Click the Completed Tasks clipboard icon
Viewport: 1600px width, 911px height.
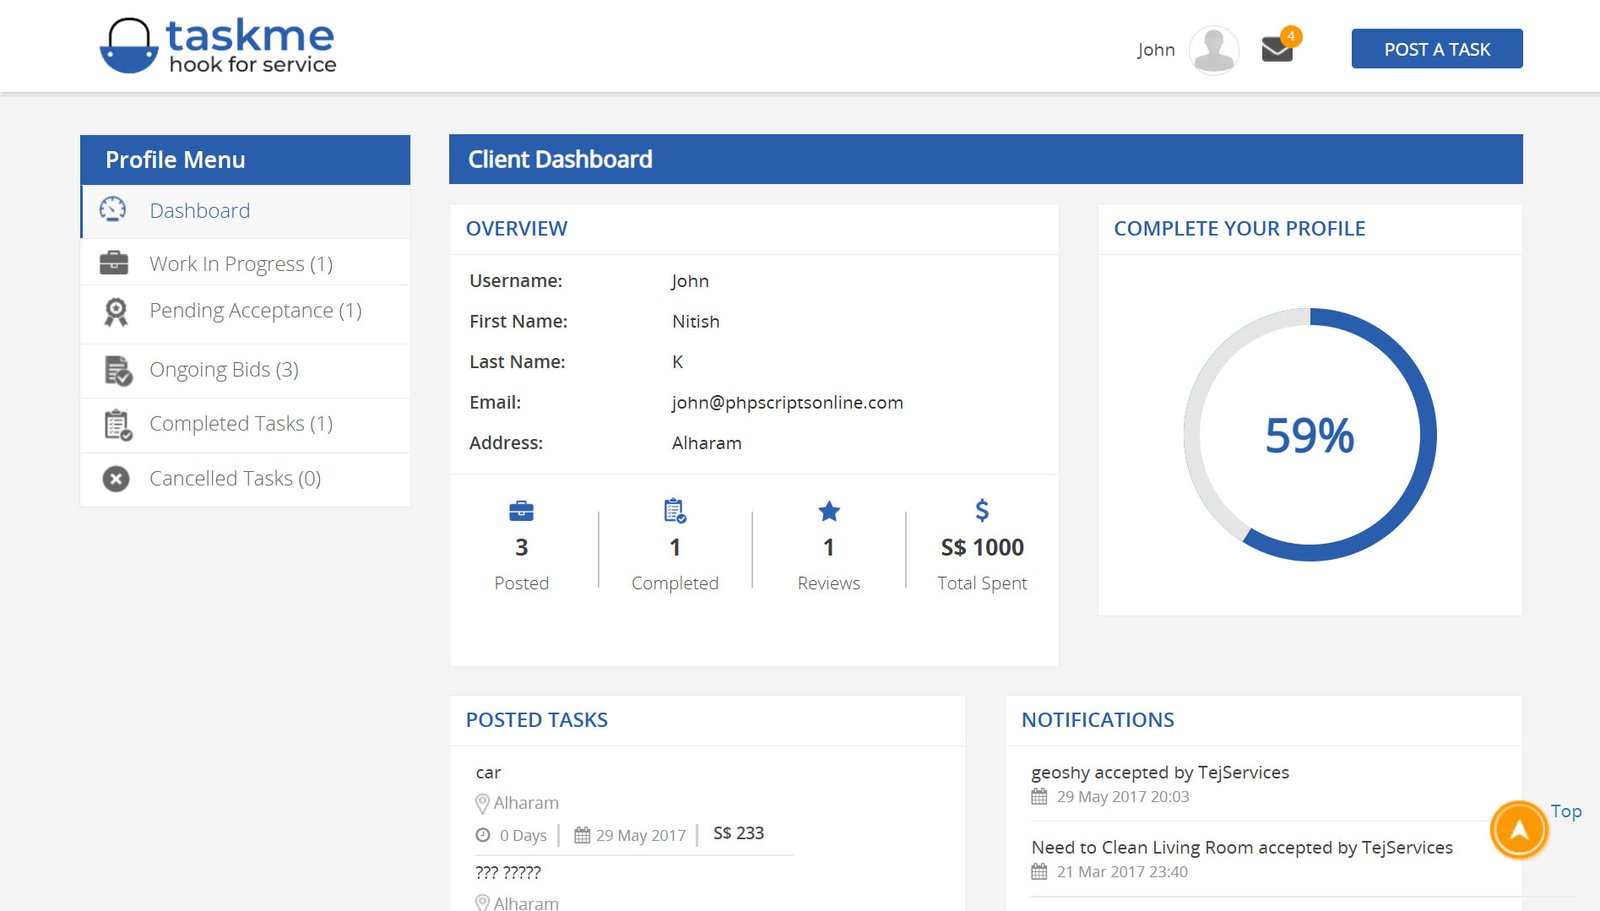pyautogui.click(x=118, y=425)
